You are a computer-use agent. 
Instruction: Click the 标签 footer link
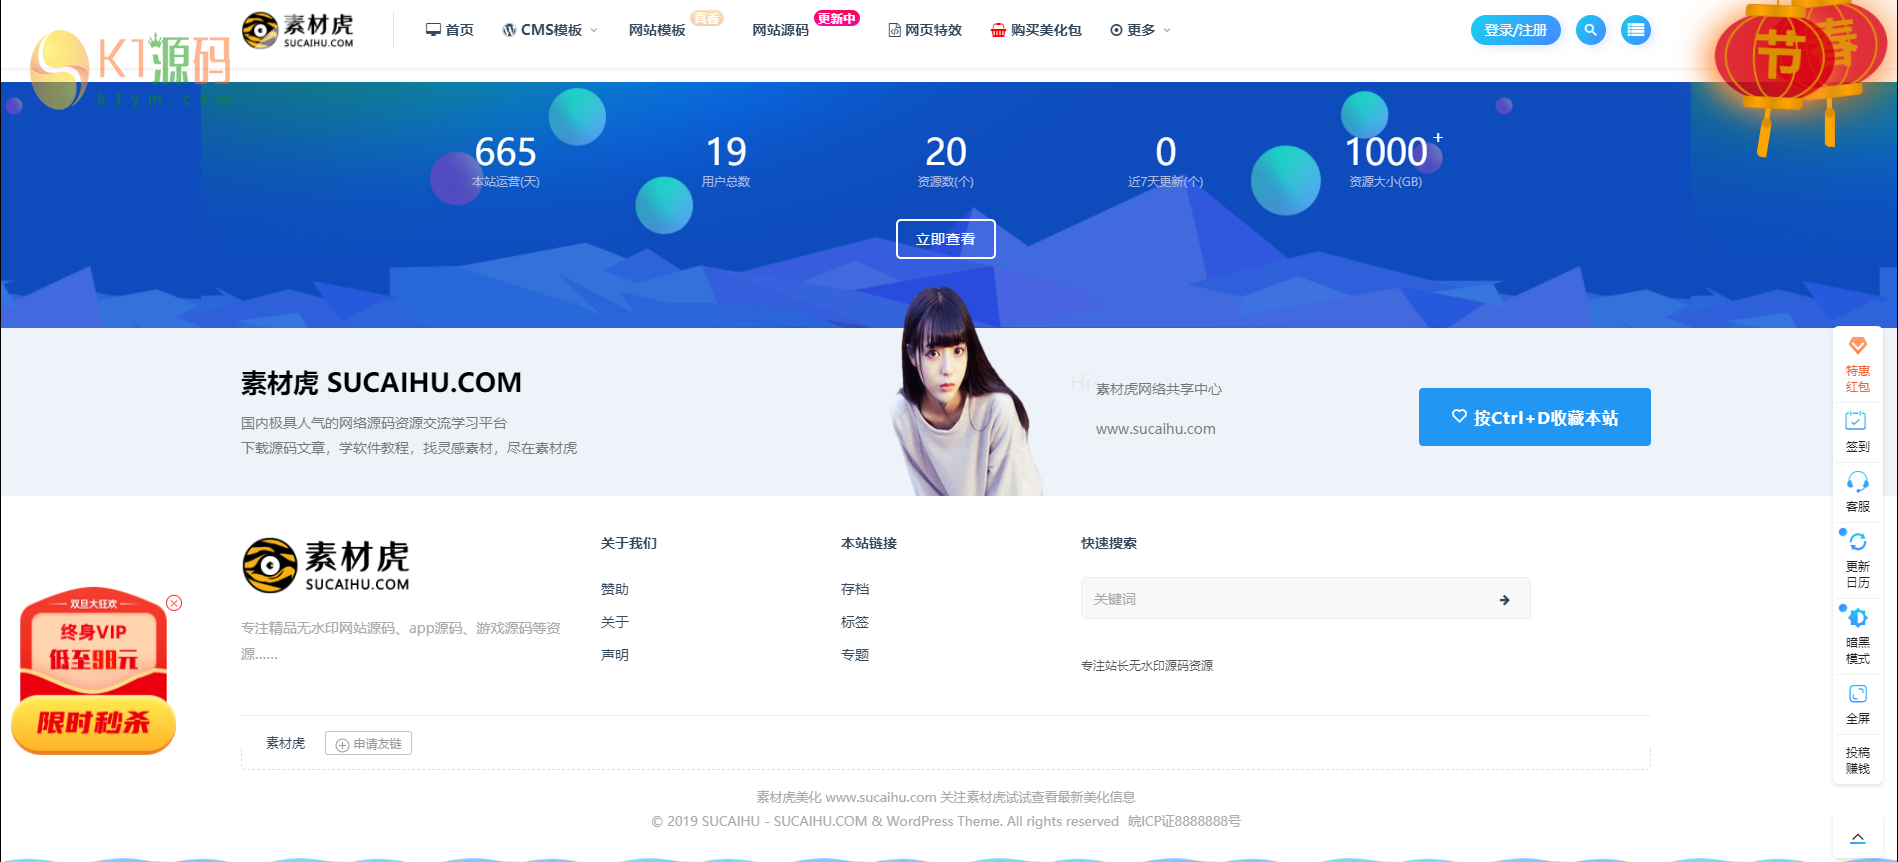point(855,622)
